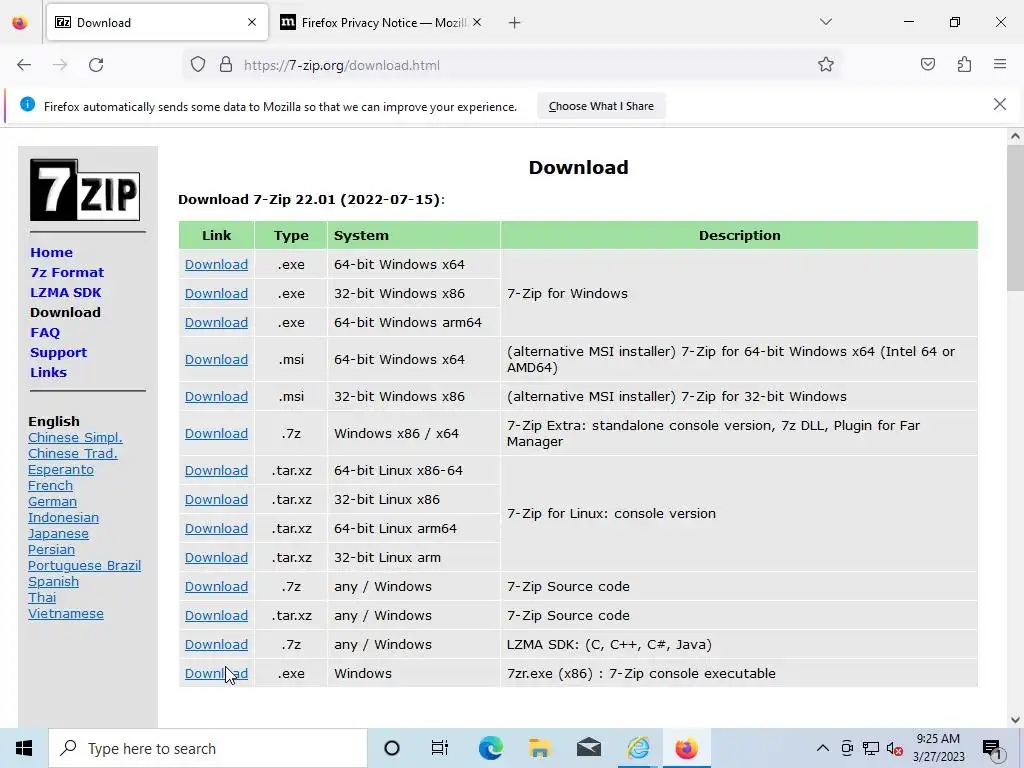
Task: Open Cortana circle icon on taskbar
Action: (391, 748)
